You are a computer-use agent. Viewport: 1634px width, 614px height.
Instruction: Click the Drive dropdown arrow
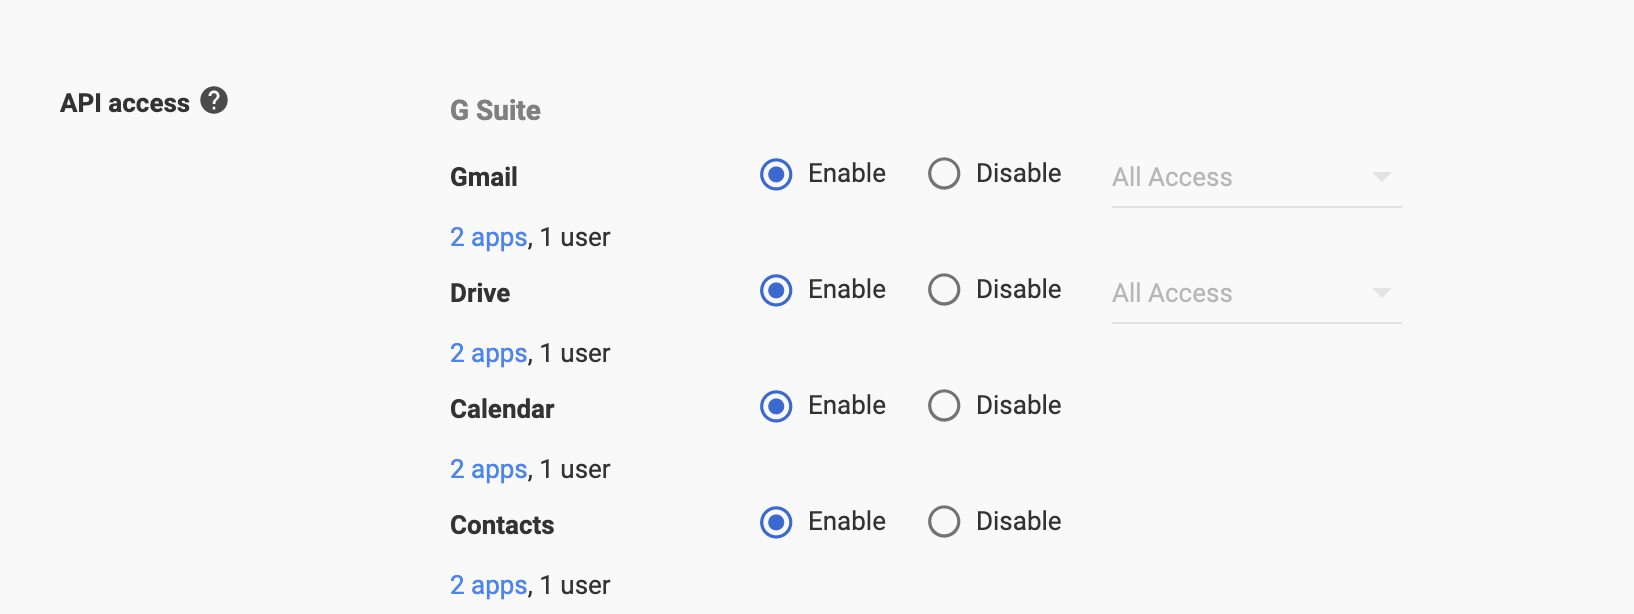click(1382, 293)
